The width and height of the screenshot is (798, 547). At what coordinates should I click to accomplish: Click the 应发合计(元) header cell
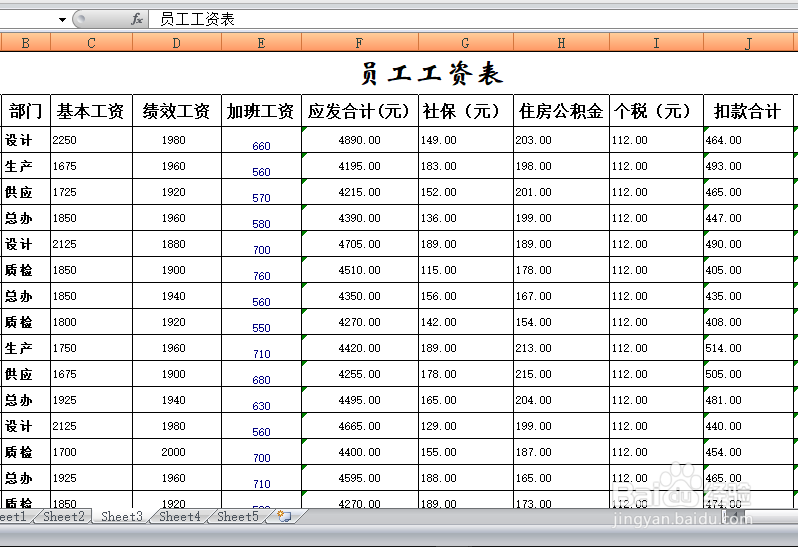(359, 110)
